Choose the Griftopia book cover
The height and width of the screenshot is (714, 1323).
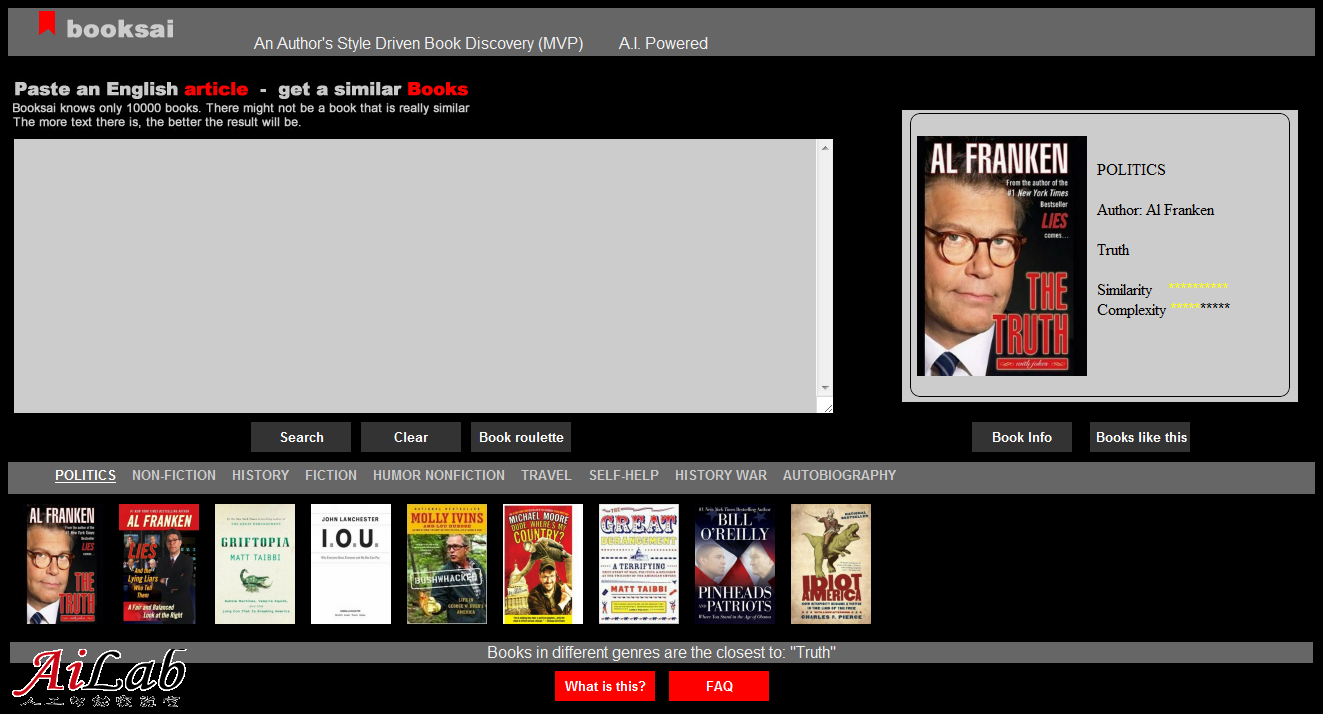(255, 564)
